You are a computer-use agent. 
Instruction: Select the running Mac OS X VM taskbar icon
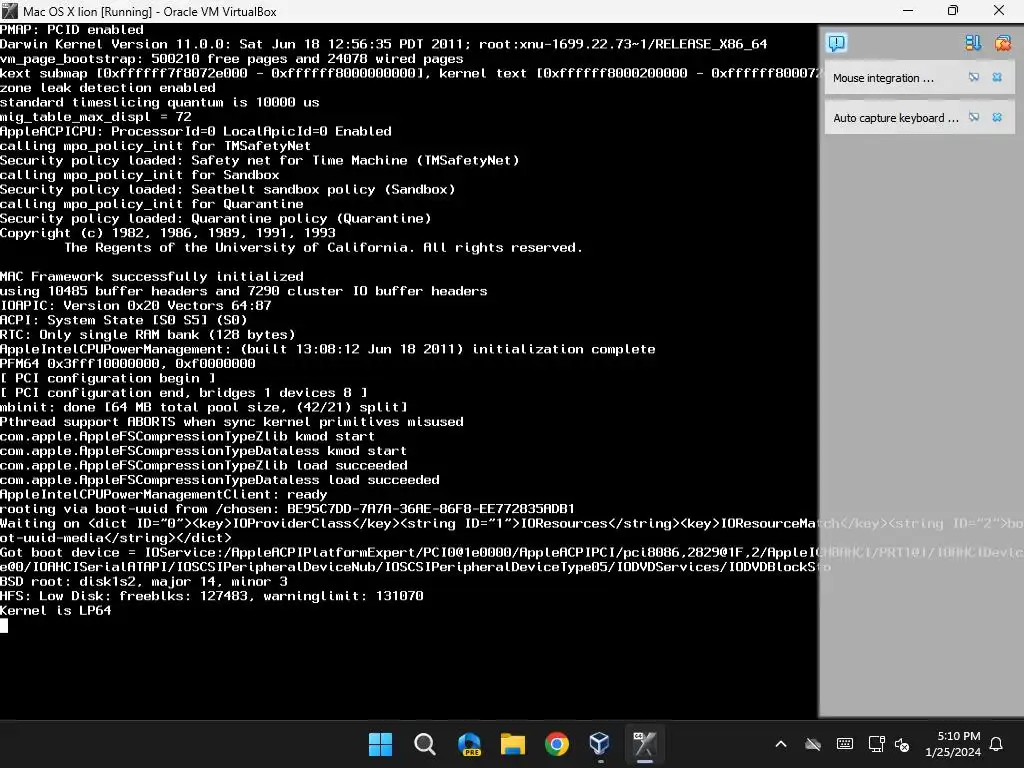click(645, 744)
